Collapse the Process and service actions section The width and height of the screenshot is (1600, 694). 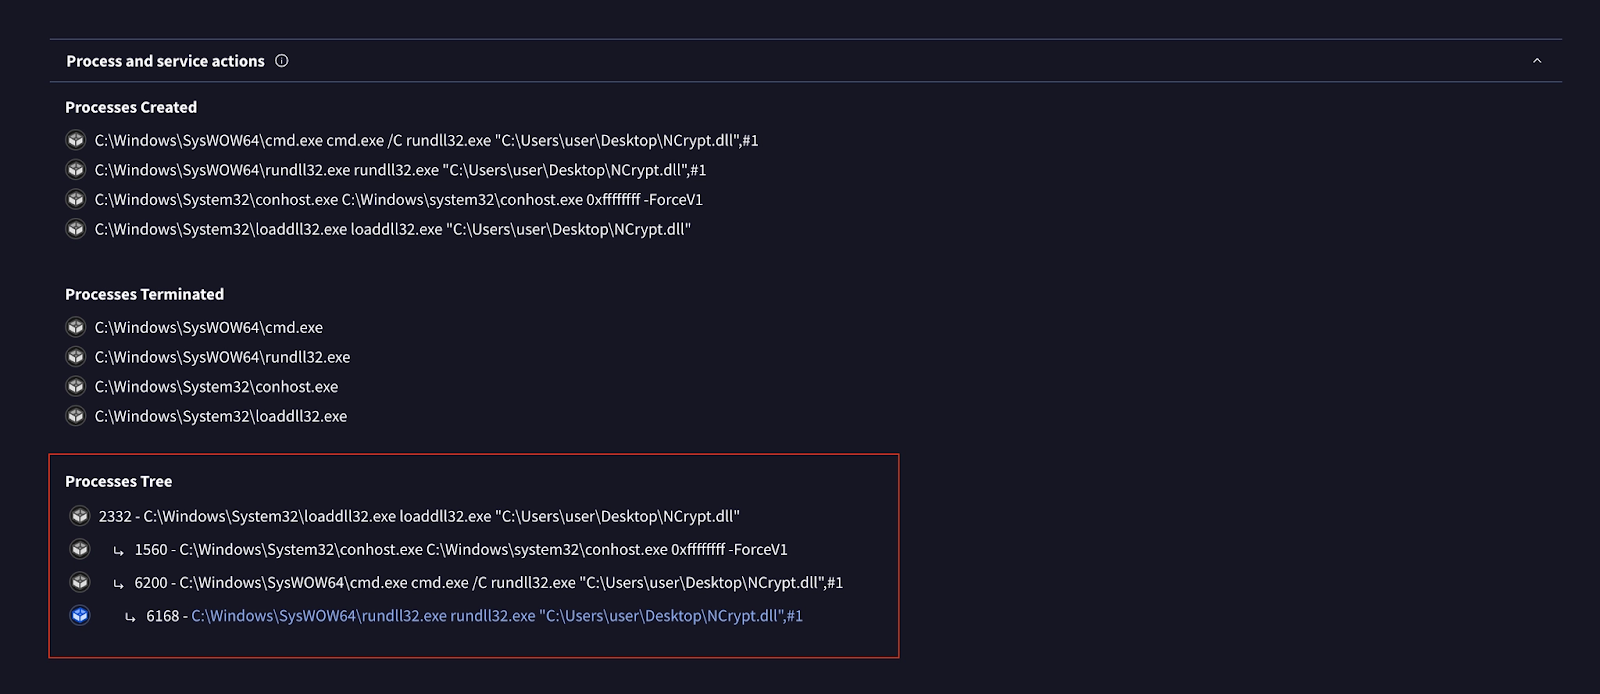[1537, 61]
